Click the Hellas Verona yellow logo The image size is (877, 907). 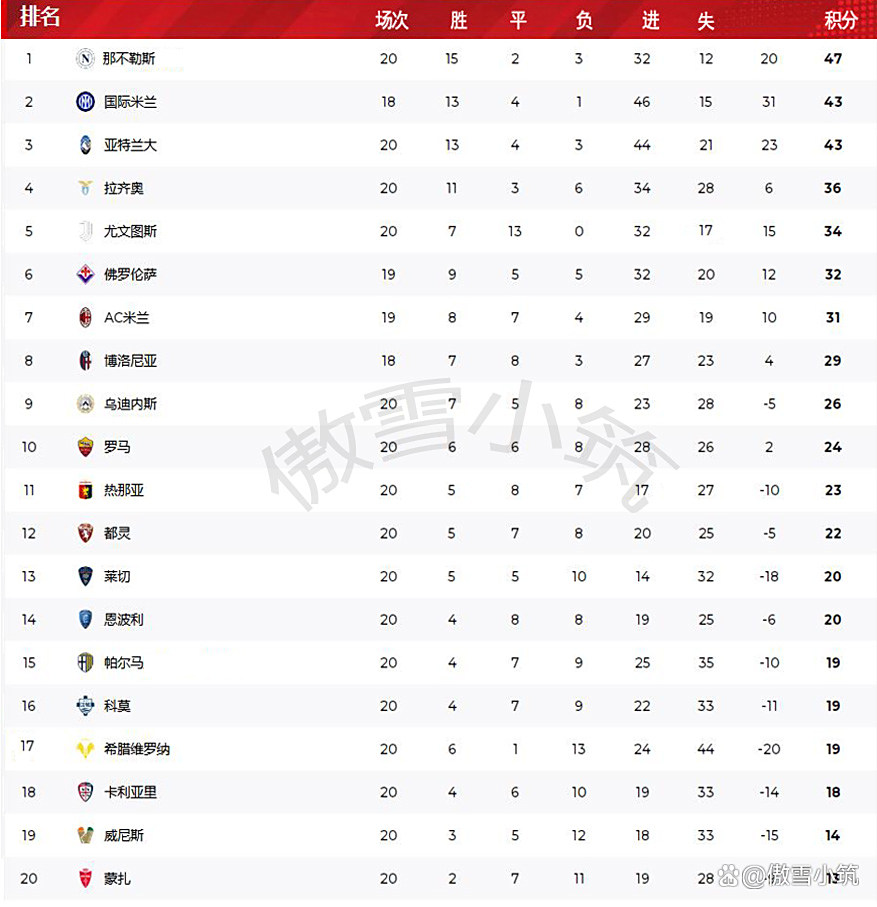(x=85, y=749)
